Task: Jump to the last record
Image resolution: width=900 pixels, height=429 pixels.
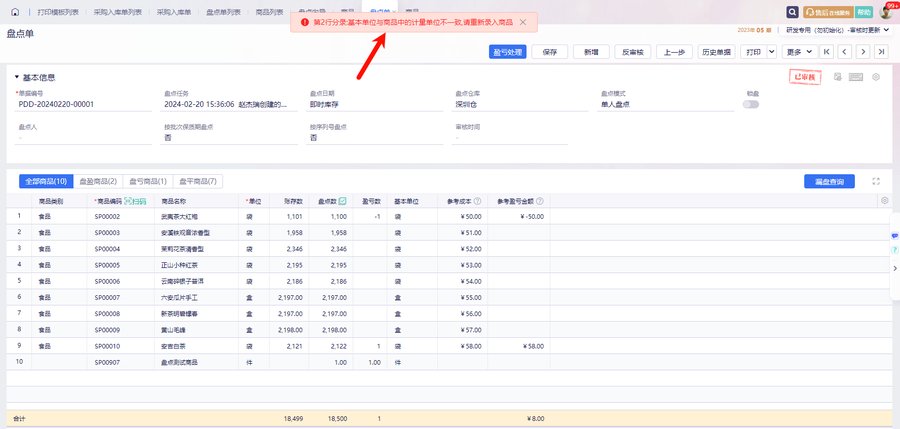Action: [x=881, y=52]
